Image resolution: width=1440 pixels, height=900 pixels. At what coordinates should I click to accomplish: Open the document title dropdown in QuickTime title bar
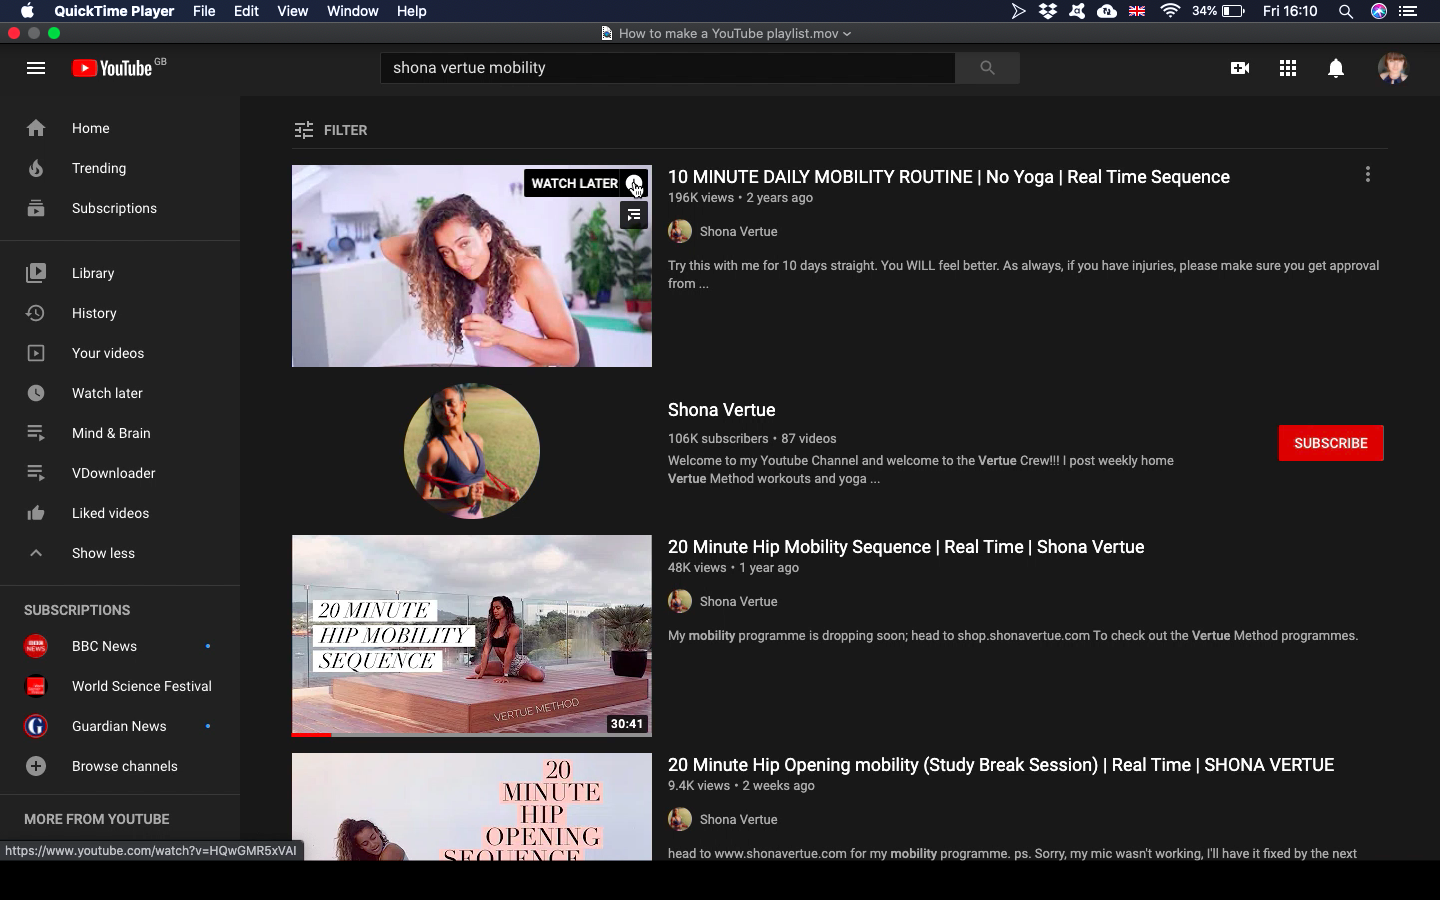[847, 33]
